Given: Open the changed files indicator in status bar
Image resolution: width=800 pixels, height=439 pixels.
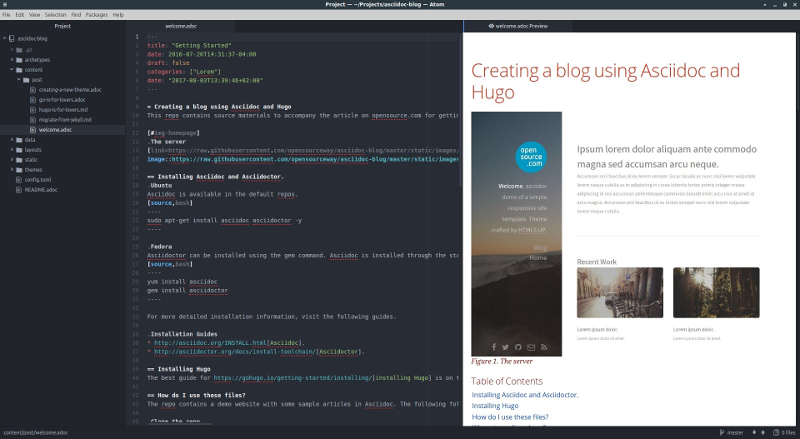Looking at the screenshot, I should click(x=784, y=432).
